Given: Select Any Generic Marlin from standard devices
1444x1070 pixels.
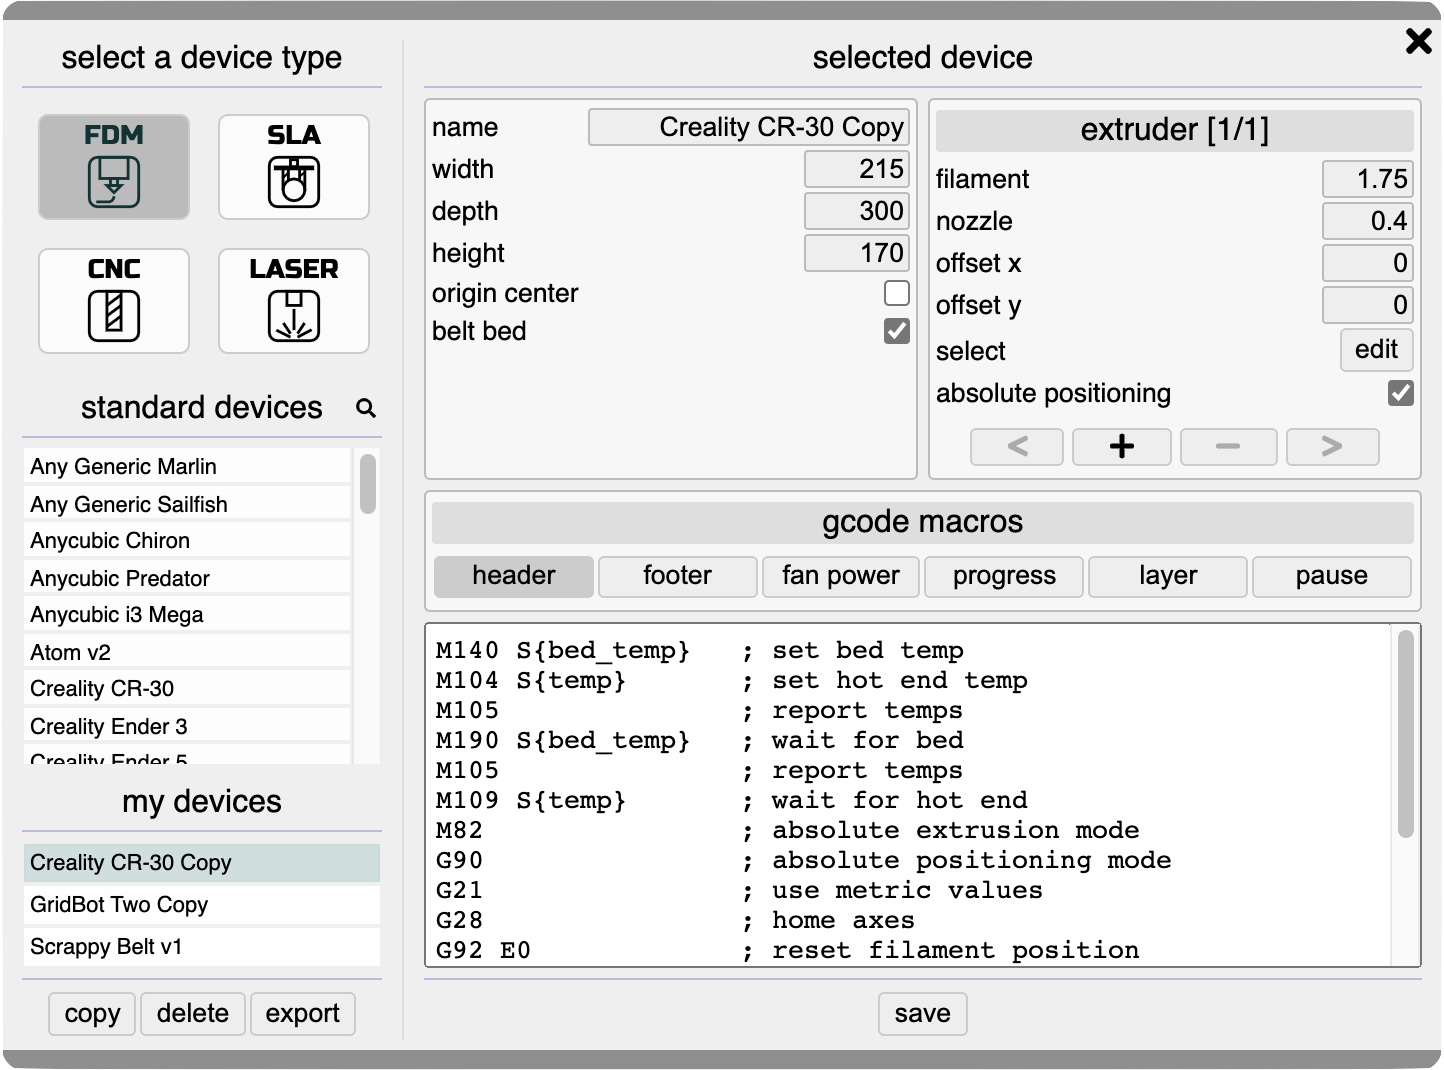Looking at the screenshot, I should click(x=187, y=466).
